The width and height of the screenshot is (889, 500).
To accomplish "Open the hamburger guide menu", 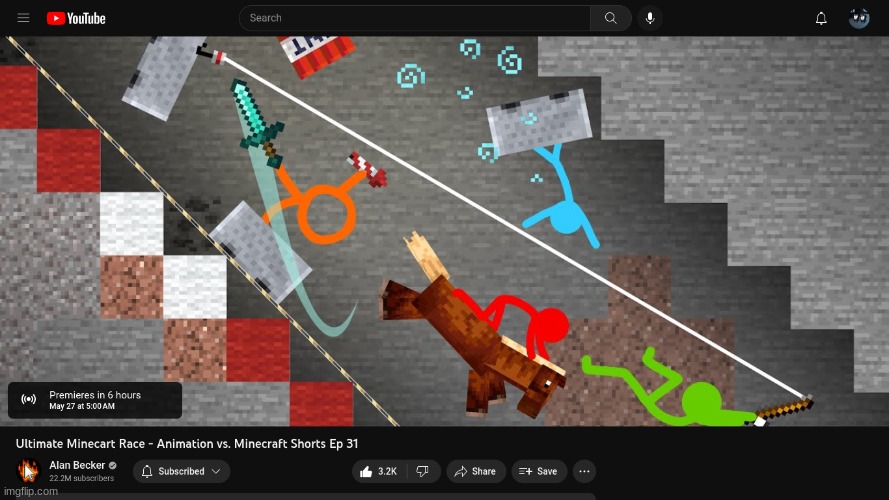I will pos(23,18).
